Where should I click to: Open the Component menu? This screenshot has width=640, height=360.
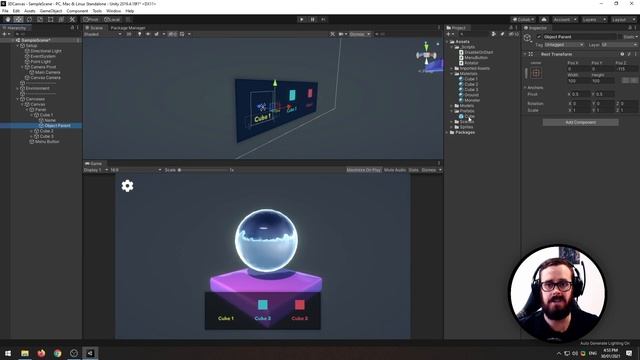click(77, 11)
